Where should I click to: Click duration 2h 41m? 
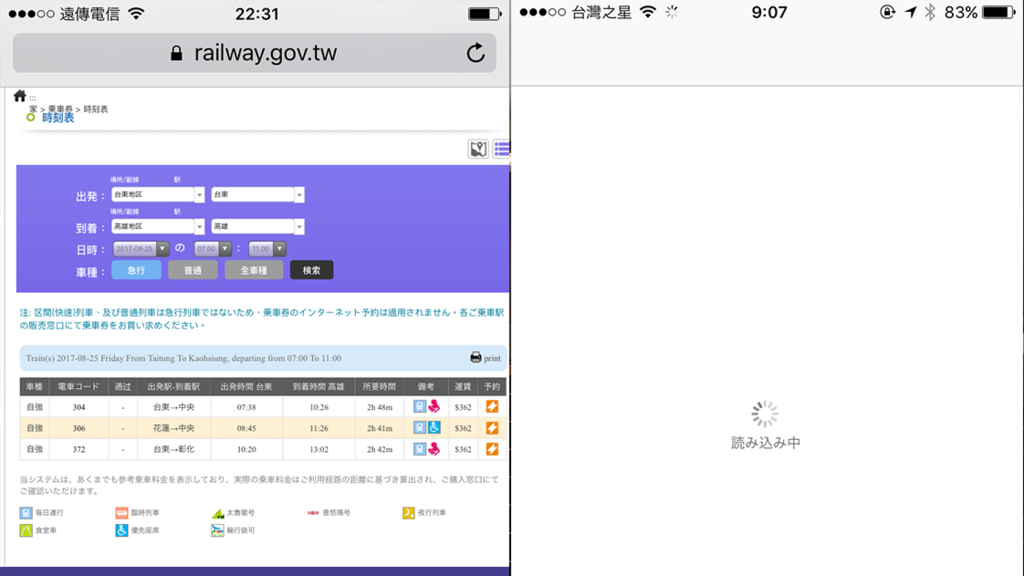pyautogui.click(x=379, y=428)
